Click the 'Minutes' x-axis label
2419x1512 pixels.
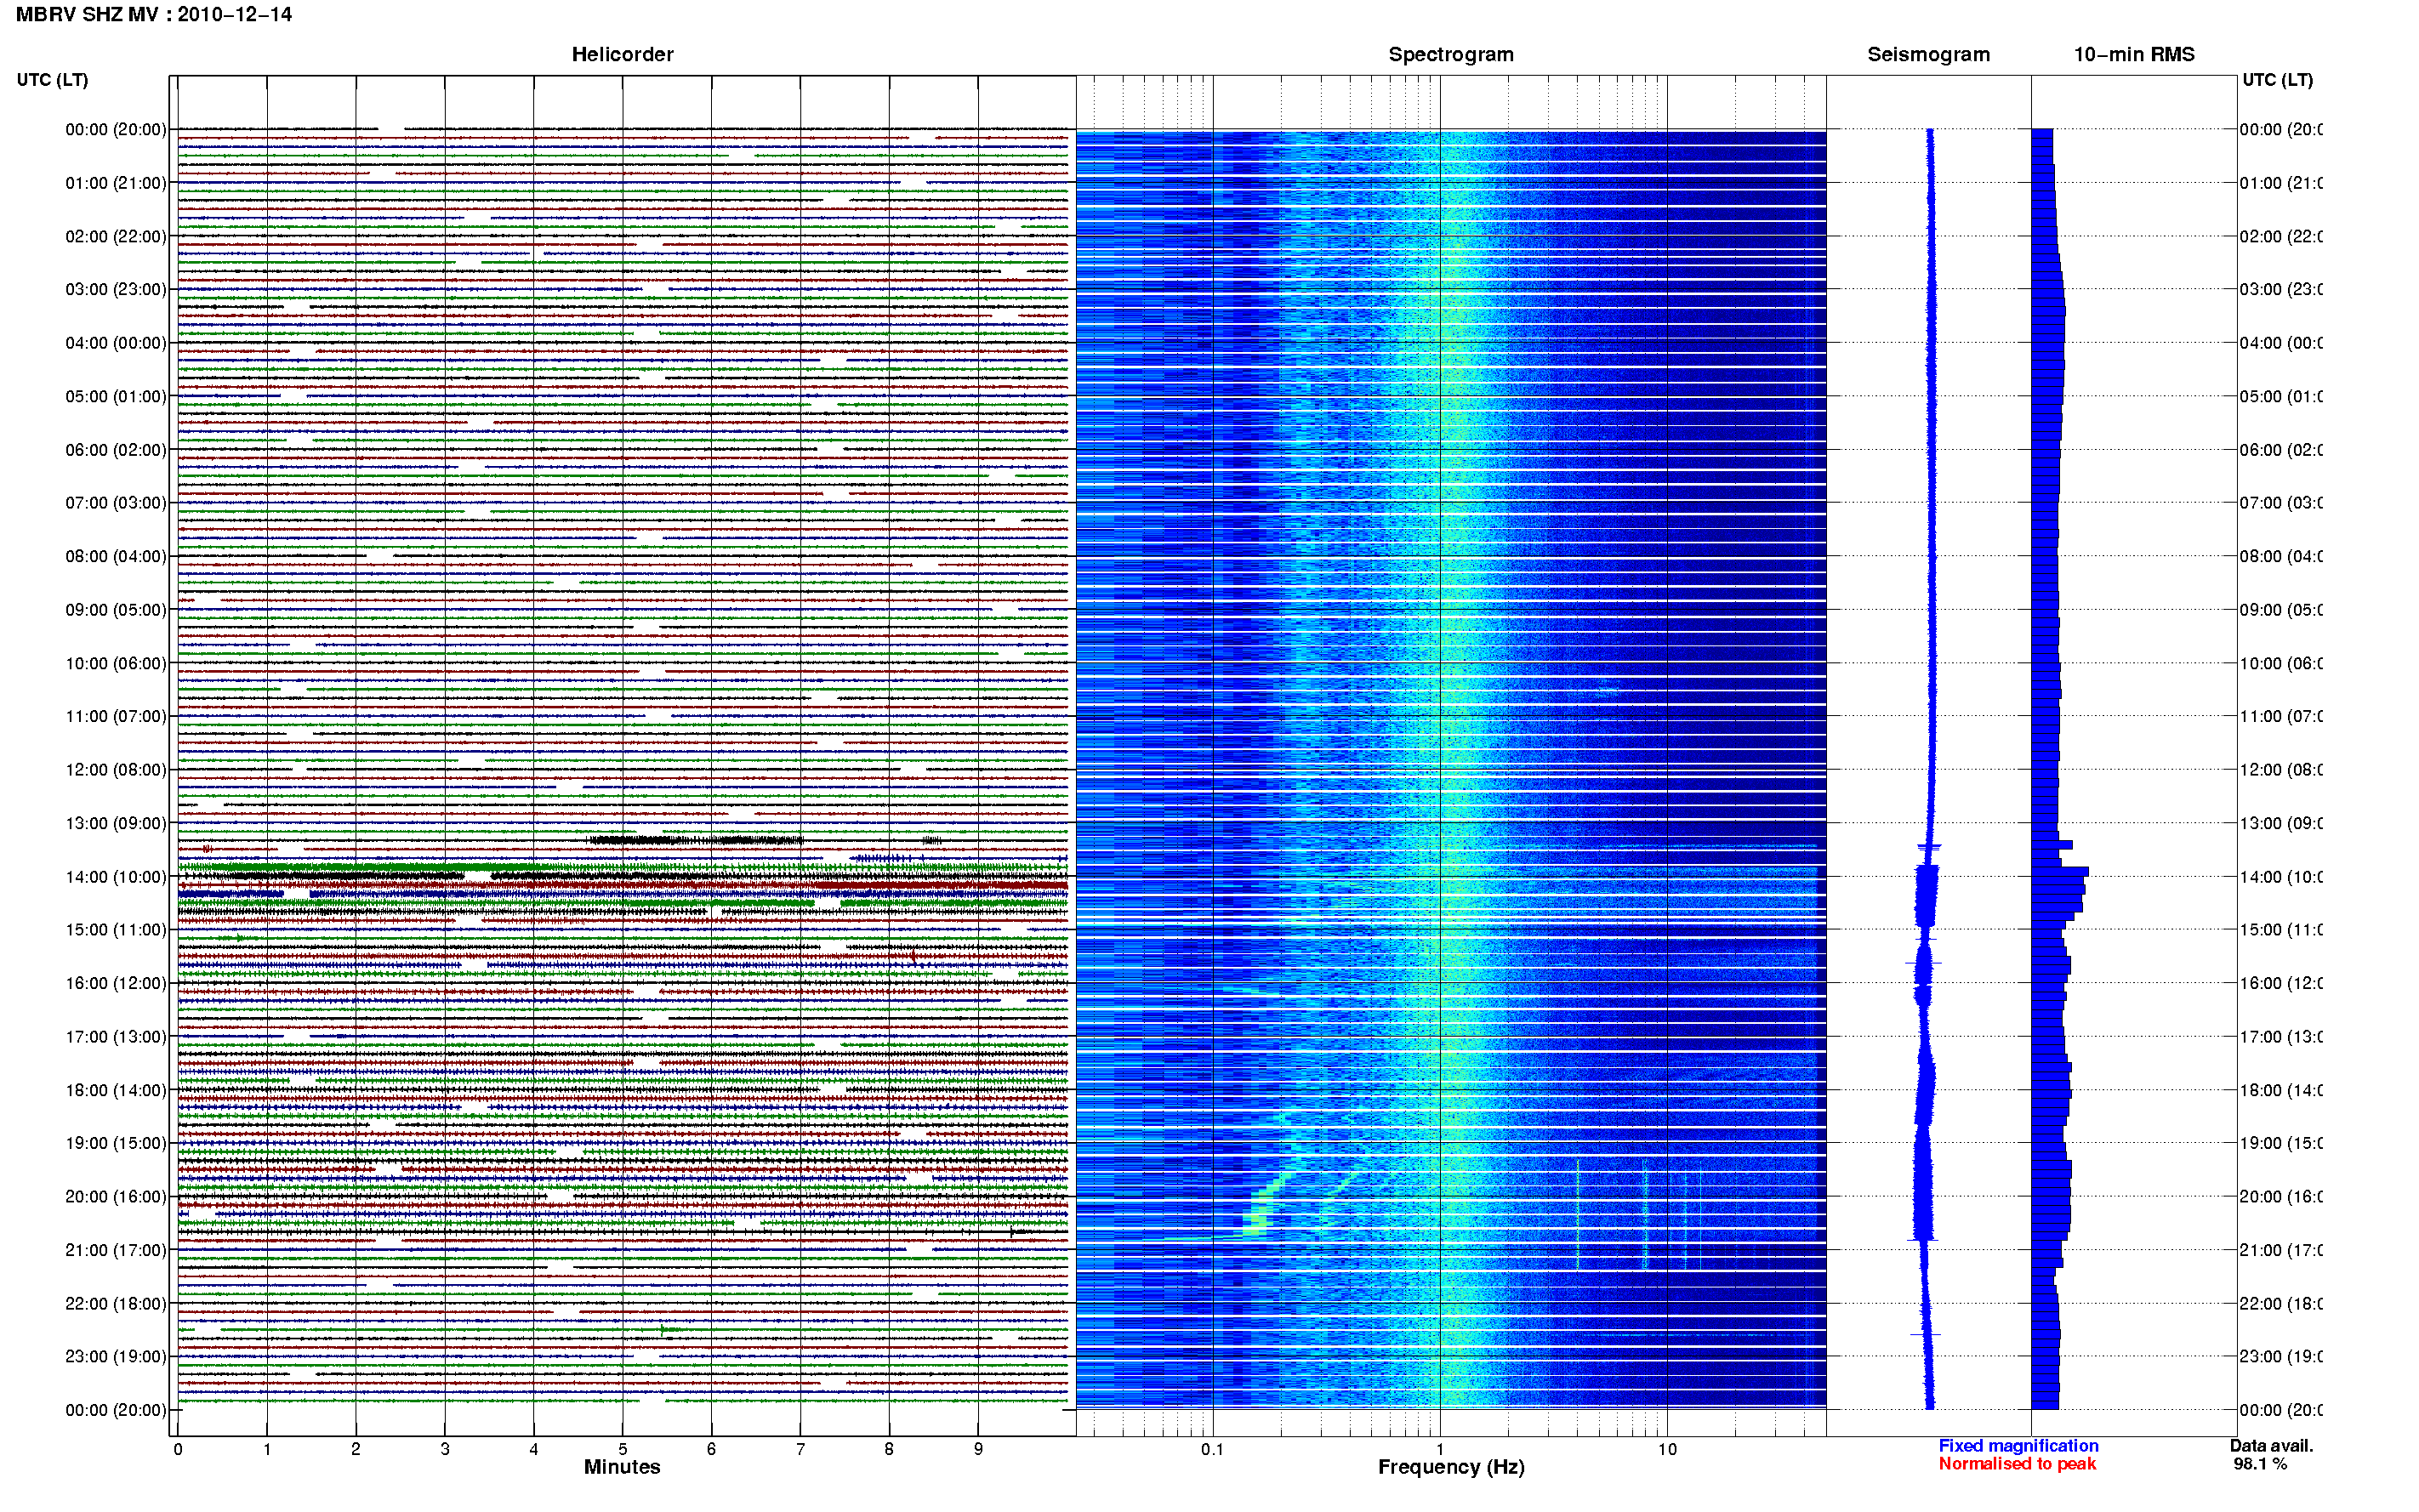[622, 1467]
